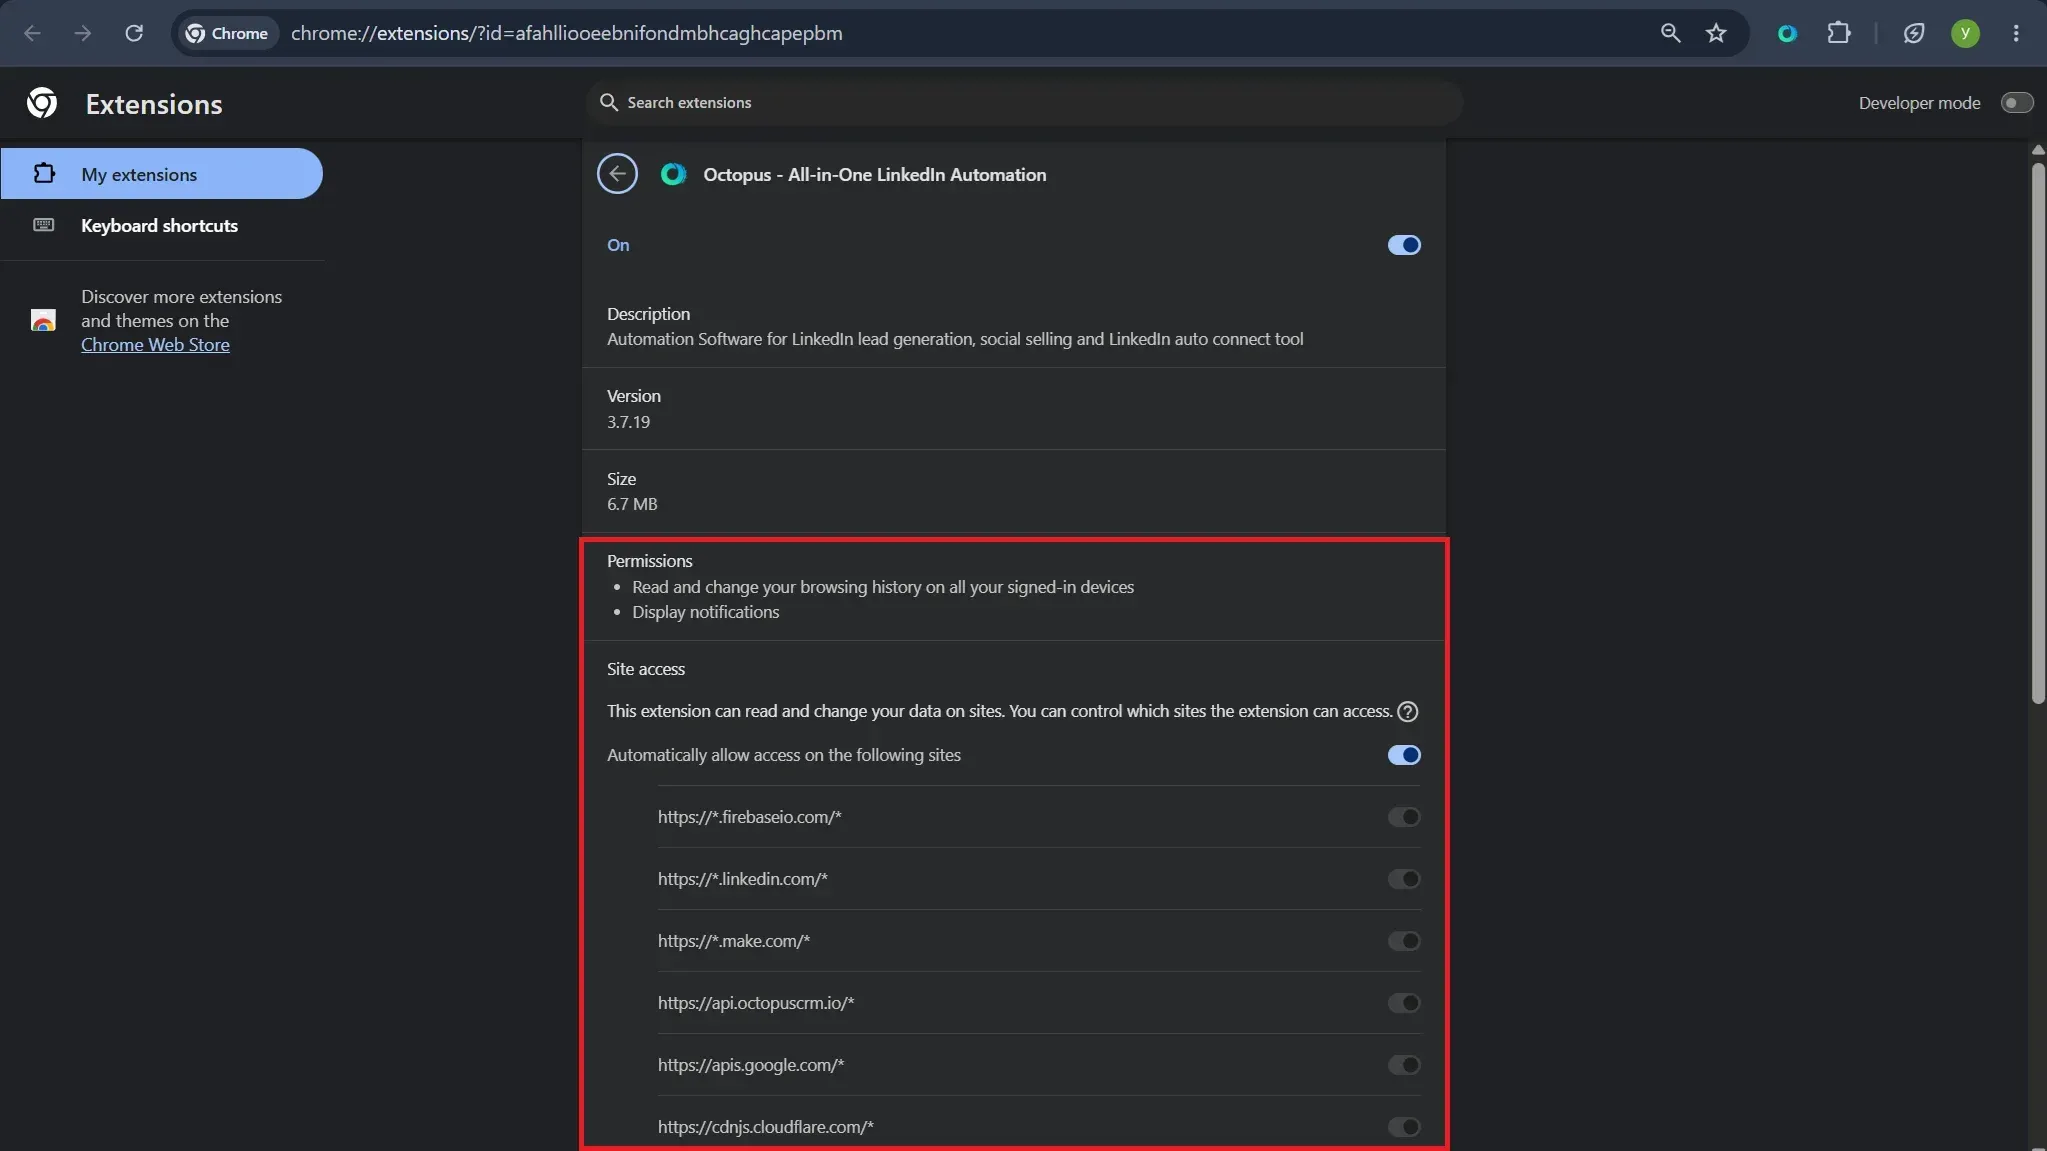Turn off the extension On switch
This screenshot has width=2047, height=1151.
point(1404,245)
